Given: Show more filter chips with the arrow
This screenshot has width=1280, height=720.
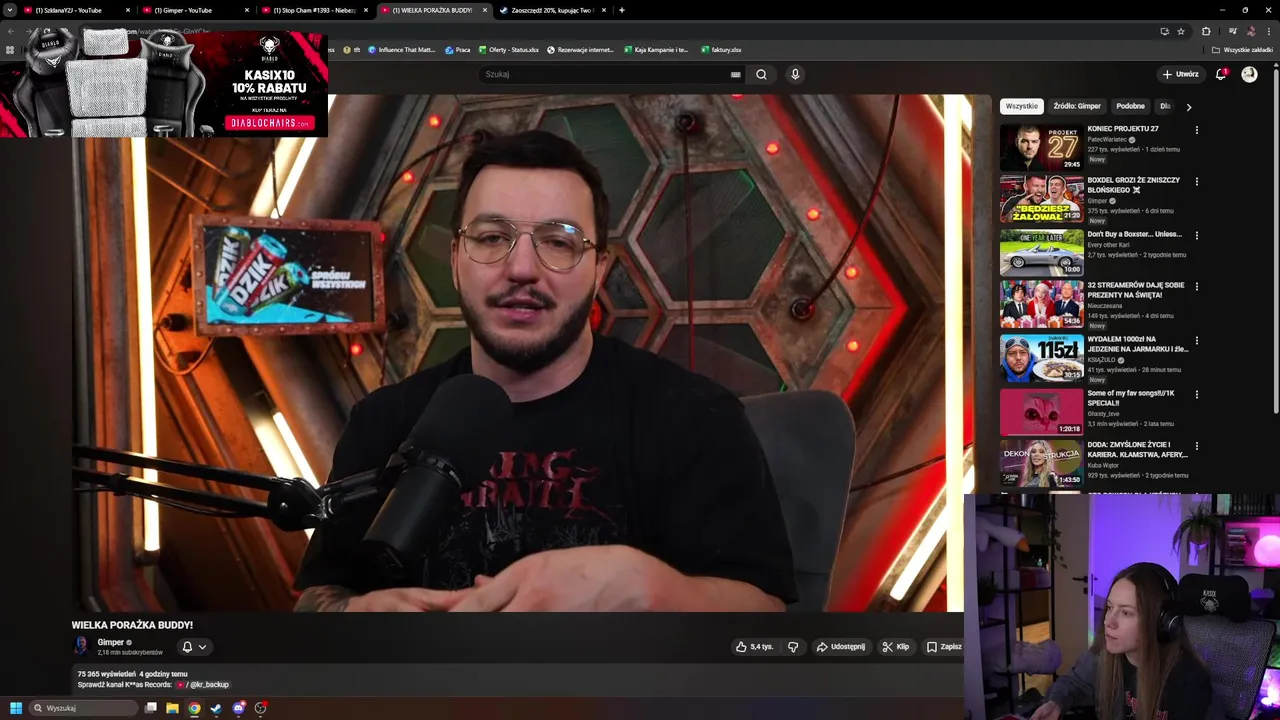Looking at the screenshot, I should click(1188, 106).
